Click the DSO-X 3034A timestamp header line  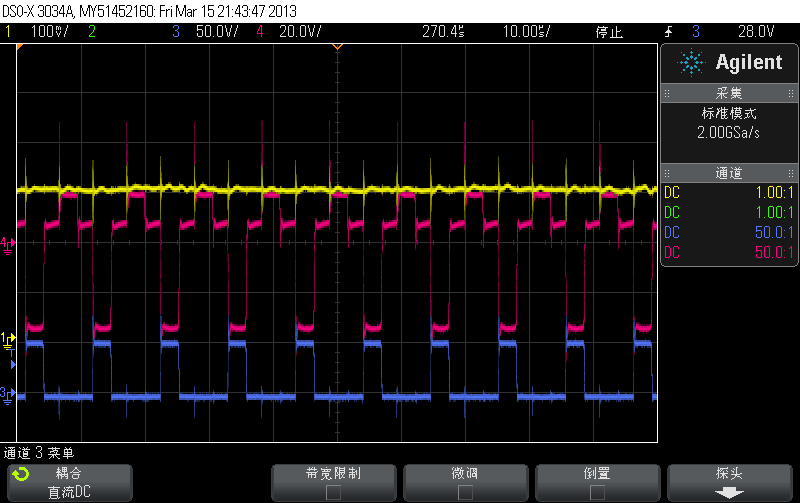[x=149, y=11]
